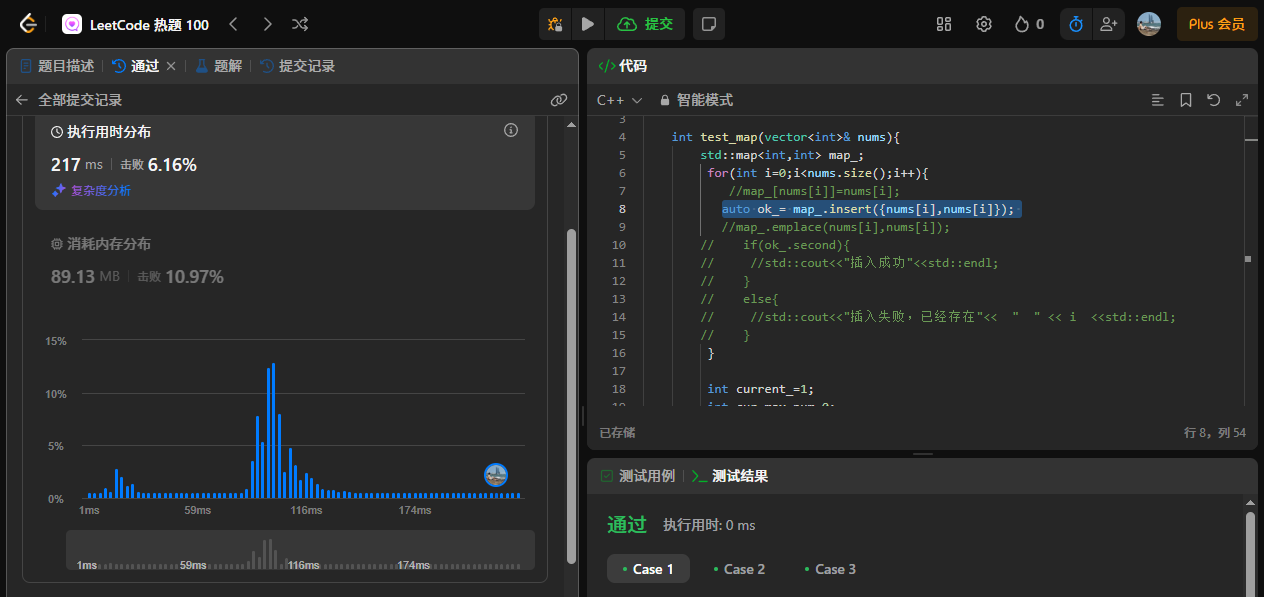
Task: Close the 通过 tab
Action: (171, 66)
